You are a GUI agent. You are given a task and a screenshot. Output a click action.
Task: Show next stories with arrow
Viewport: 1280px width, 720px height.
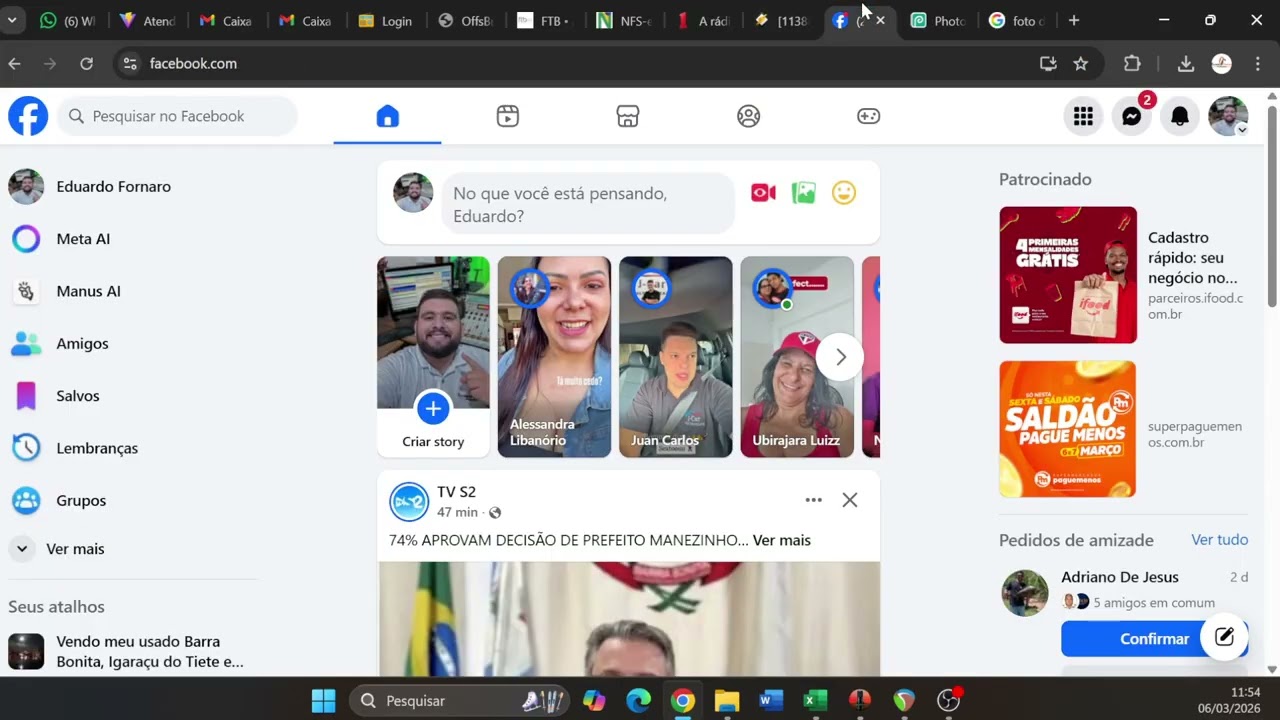click(x=840, y=357)
